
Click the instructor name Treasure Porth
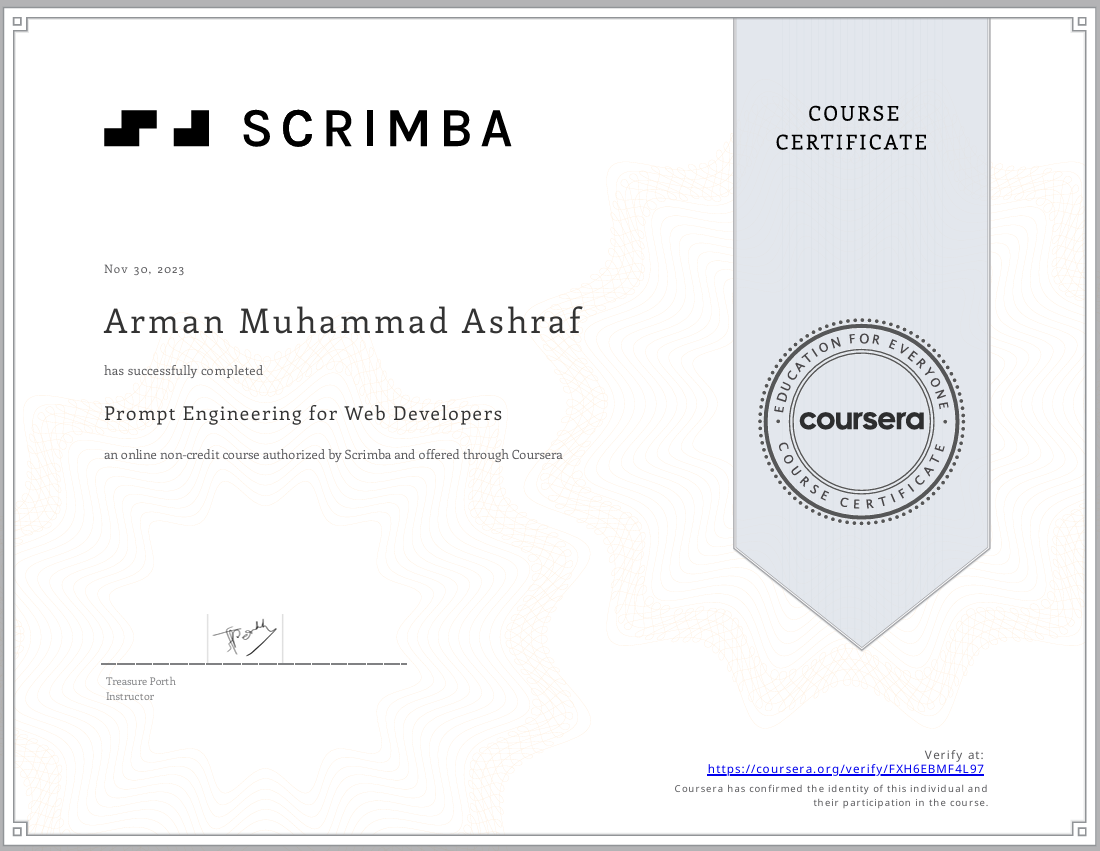(141, 681)
